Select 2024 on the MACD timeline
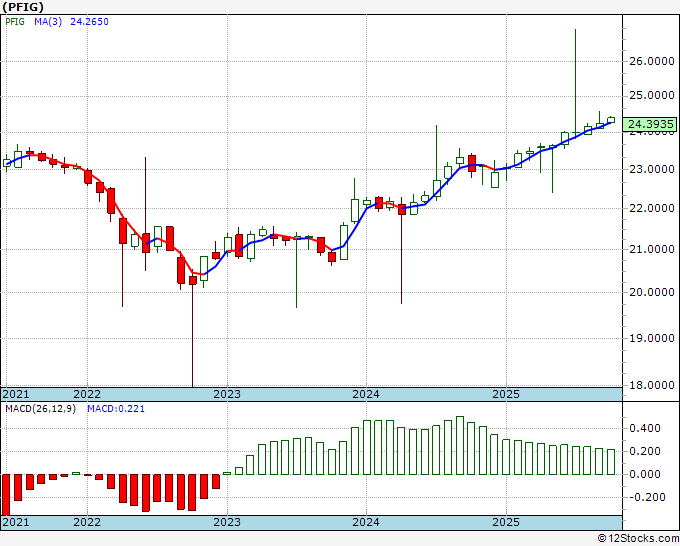 pos(366,522)
